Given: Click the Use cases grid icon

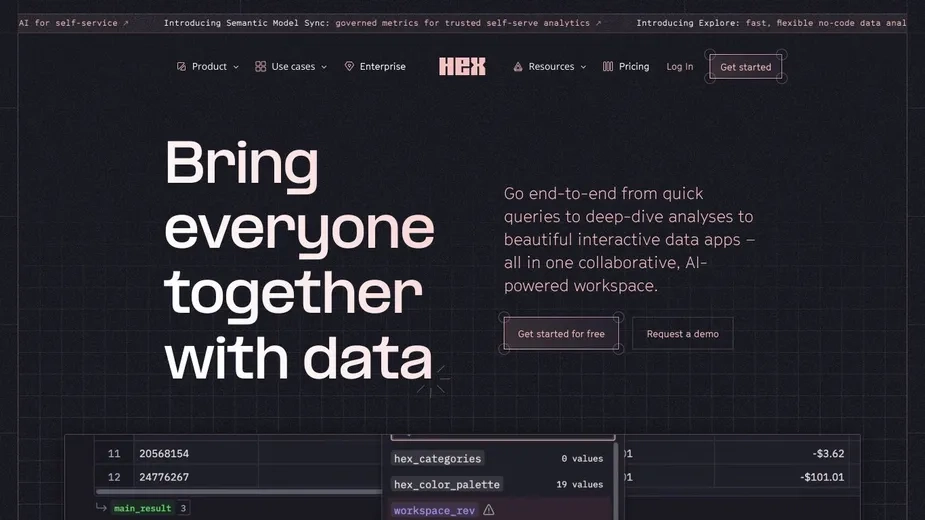Looking at the screenshot, I should pyautogui.click(x=260, y=67).
